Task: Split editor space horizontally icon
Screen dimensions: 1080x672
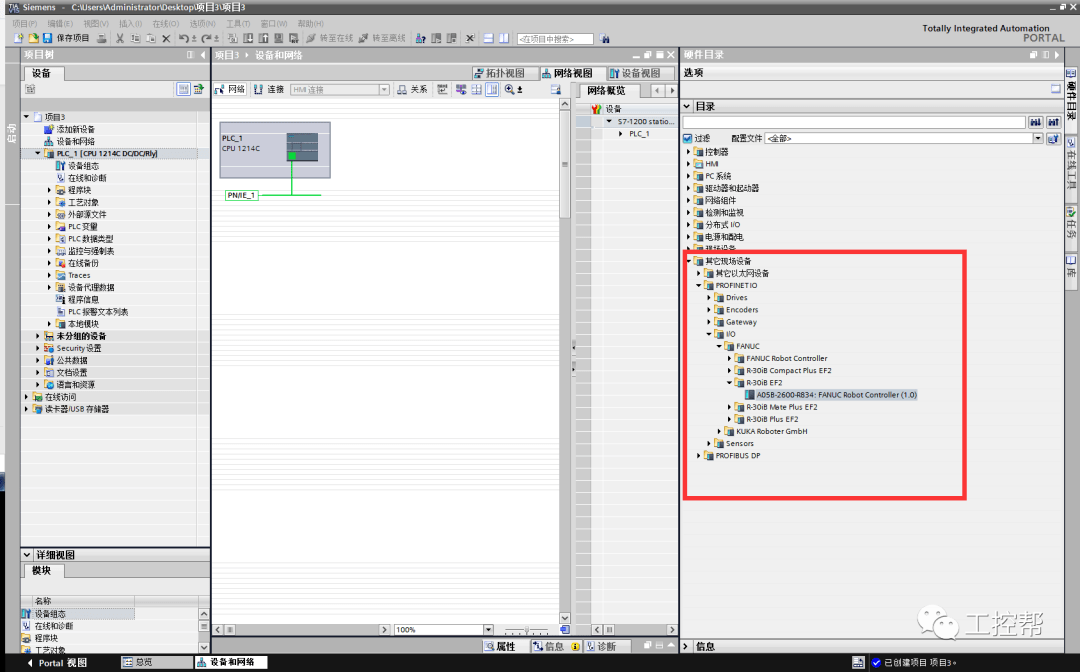Action: click(488, 39)
